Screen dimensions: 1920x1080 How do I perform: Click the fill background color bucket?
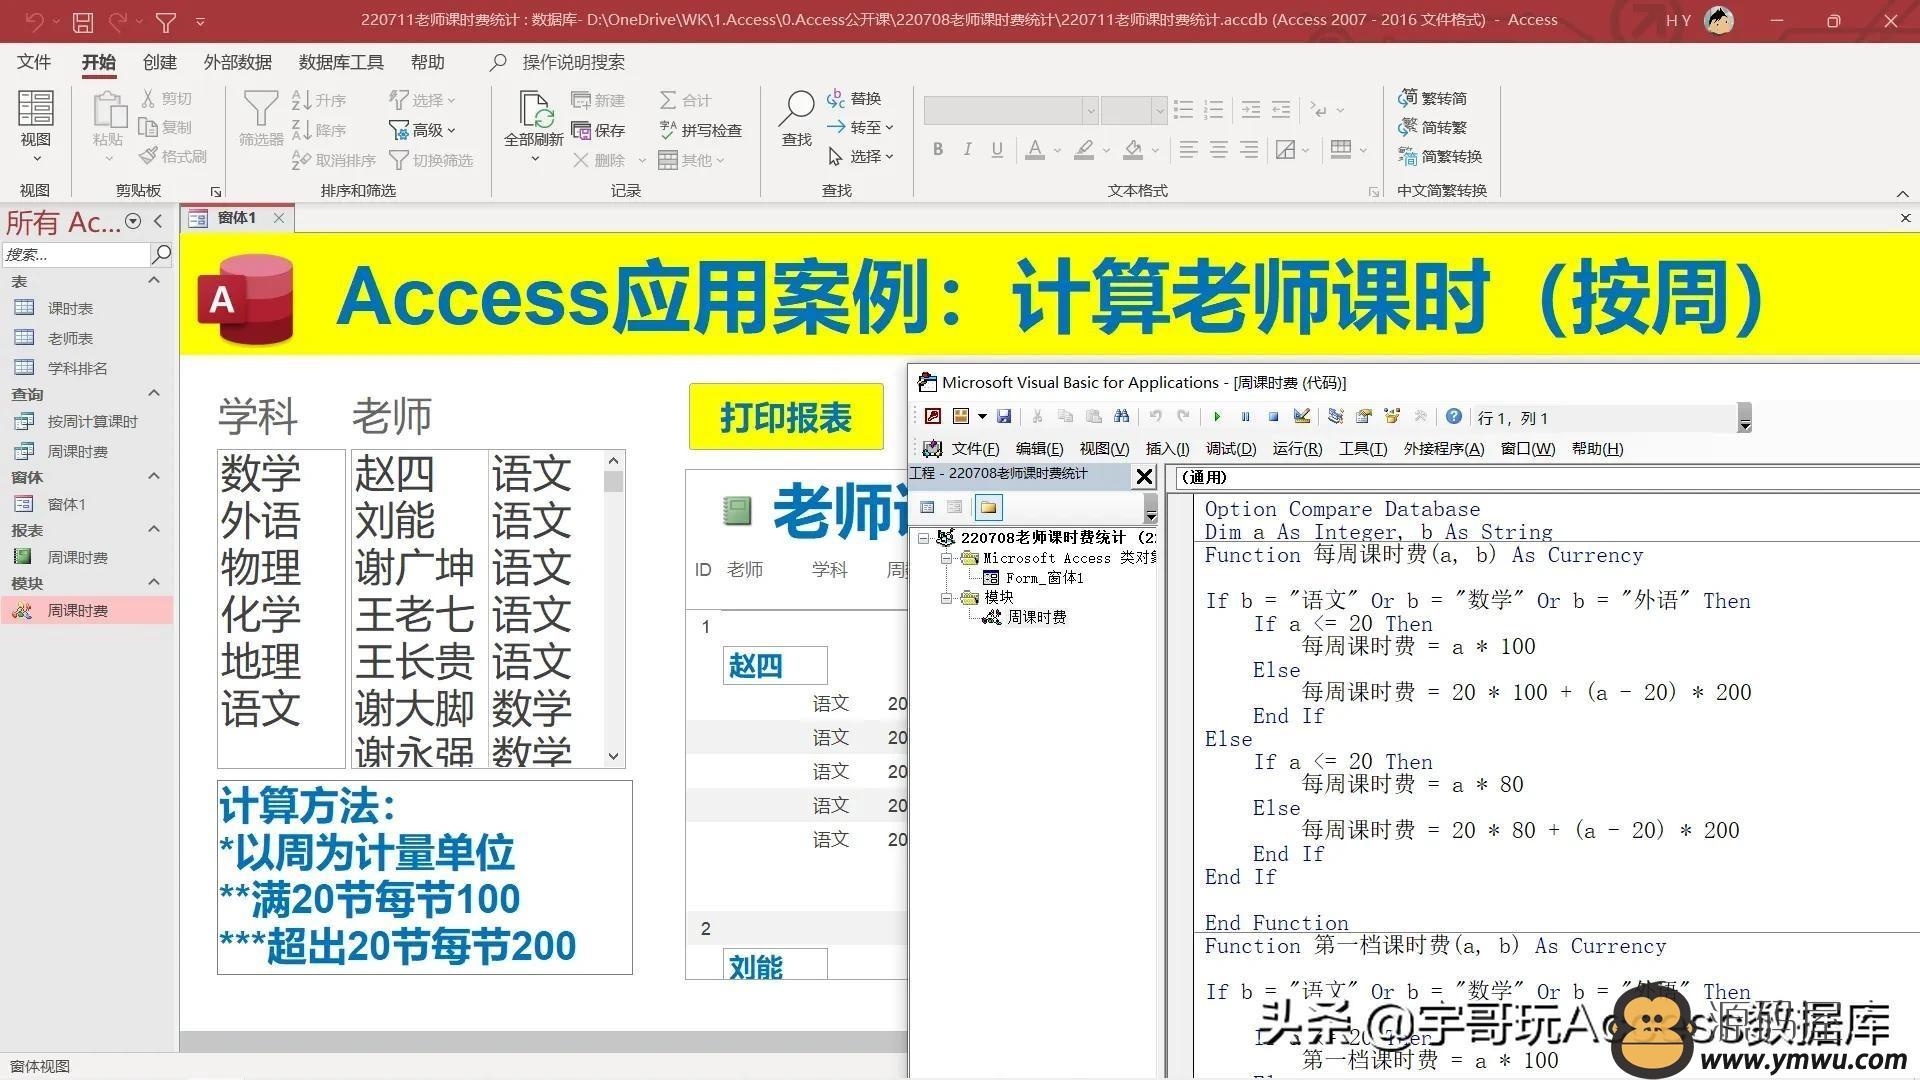[x=1133, y=150]
